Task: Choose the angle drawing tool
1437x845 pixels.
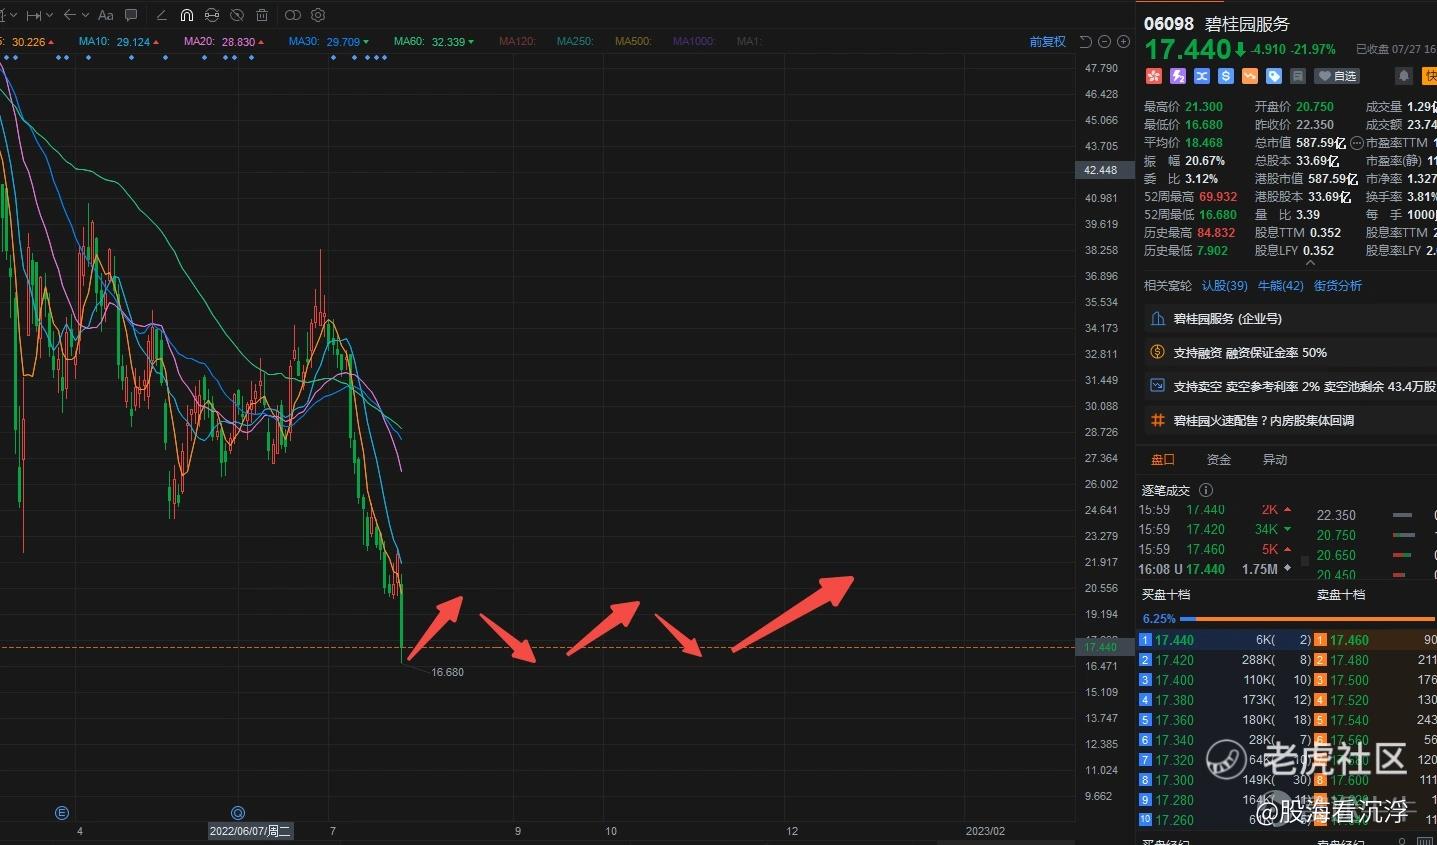Action: click(162, 15)
